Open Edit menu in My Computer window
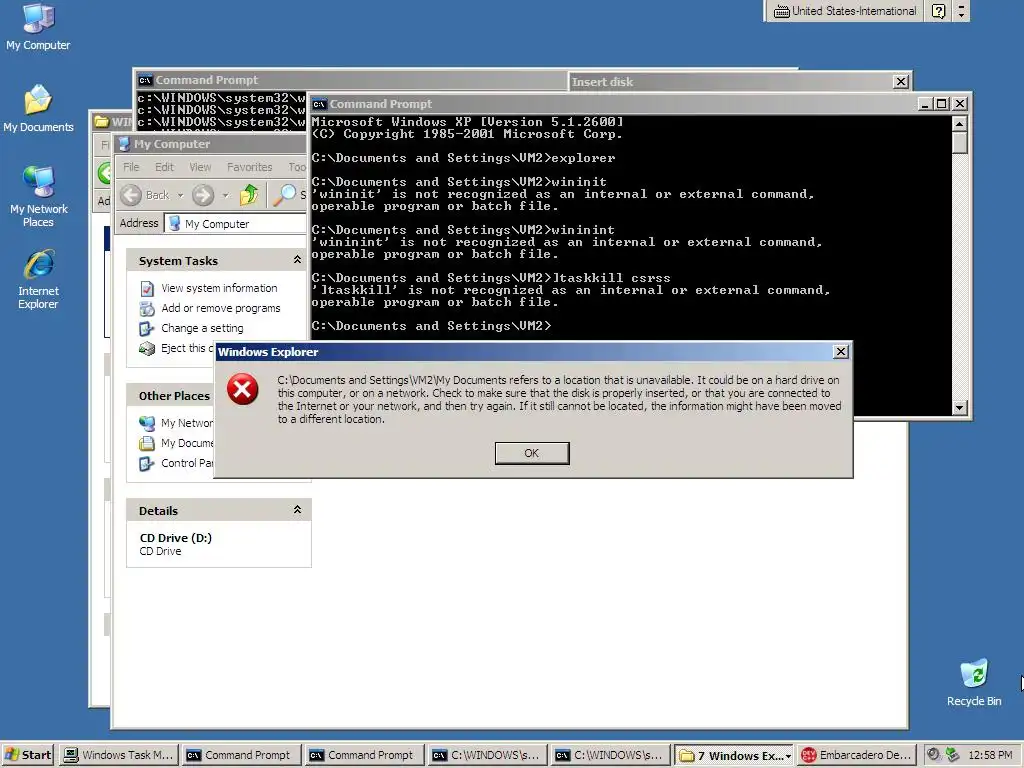 click(164, 167)
